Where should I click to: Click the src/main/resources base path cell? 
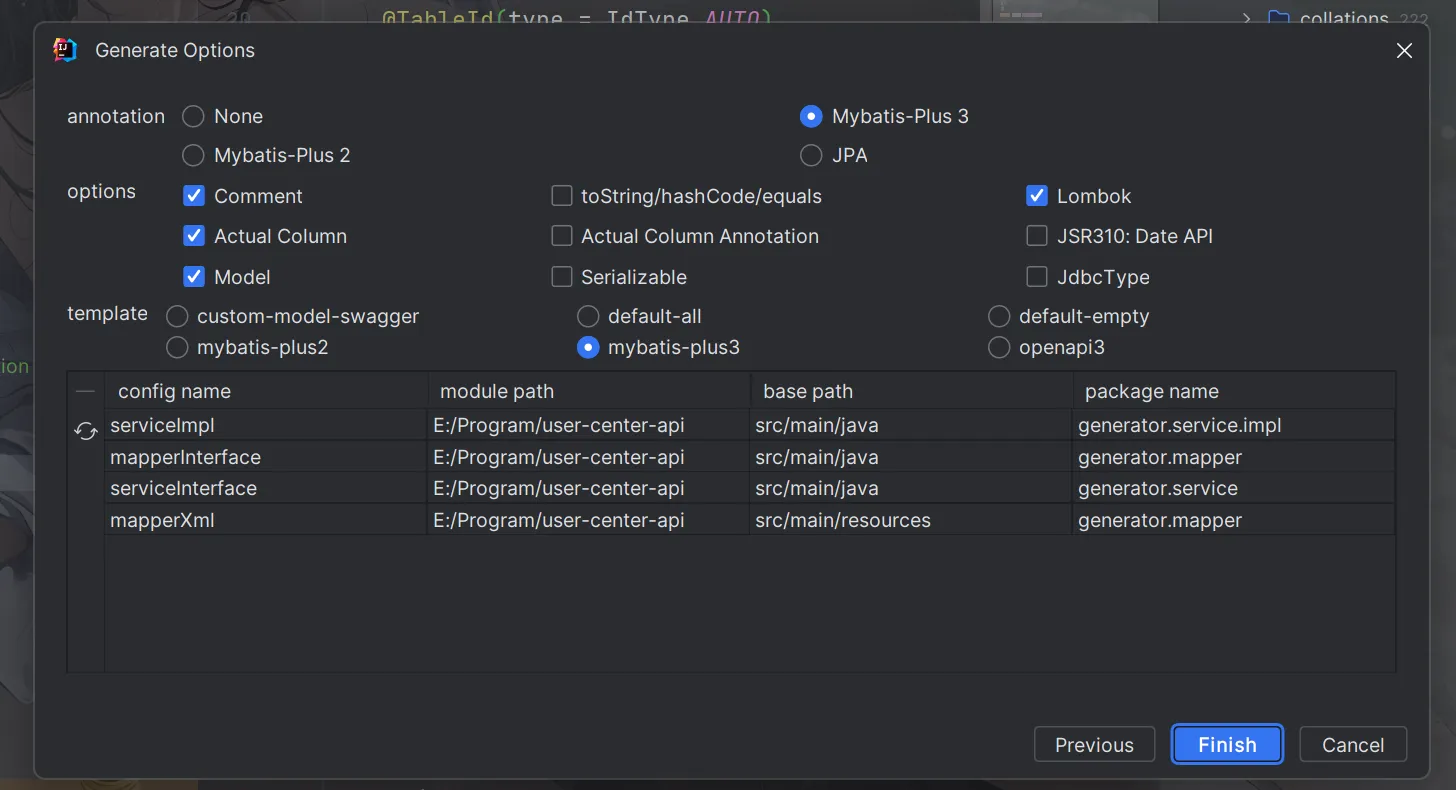911,520
